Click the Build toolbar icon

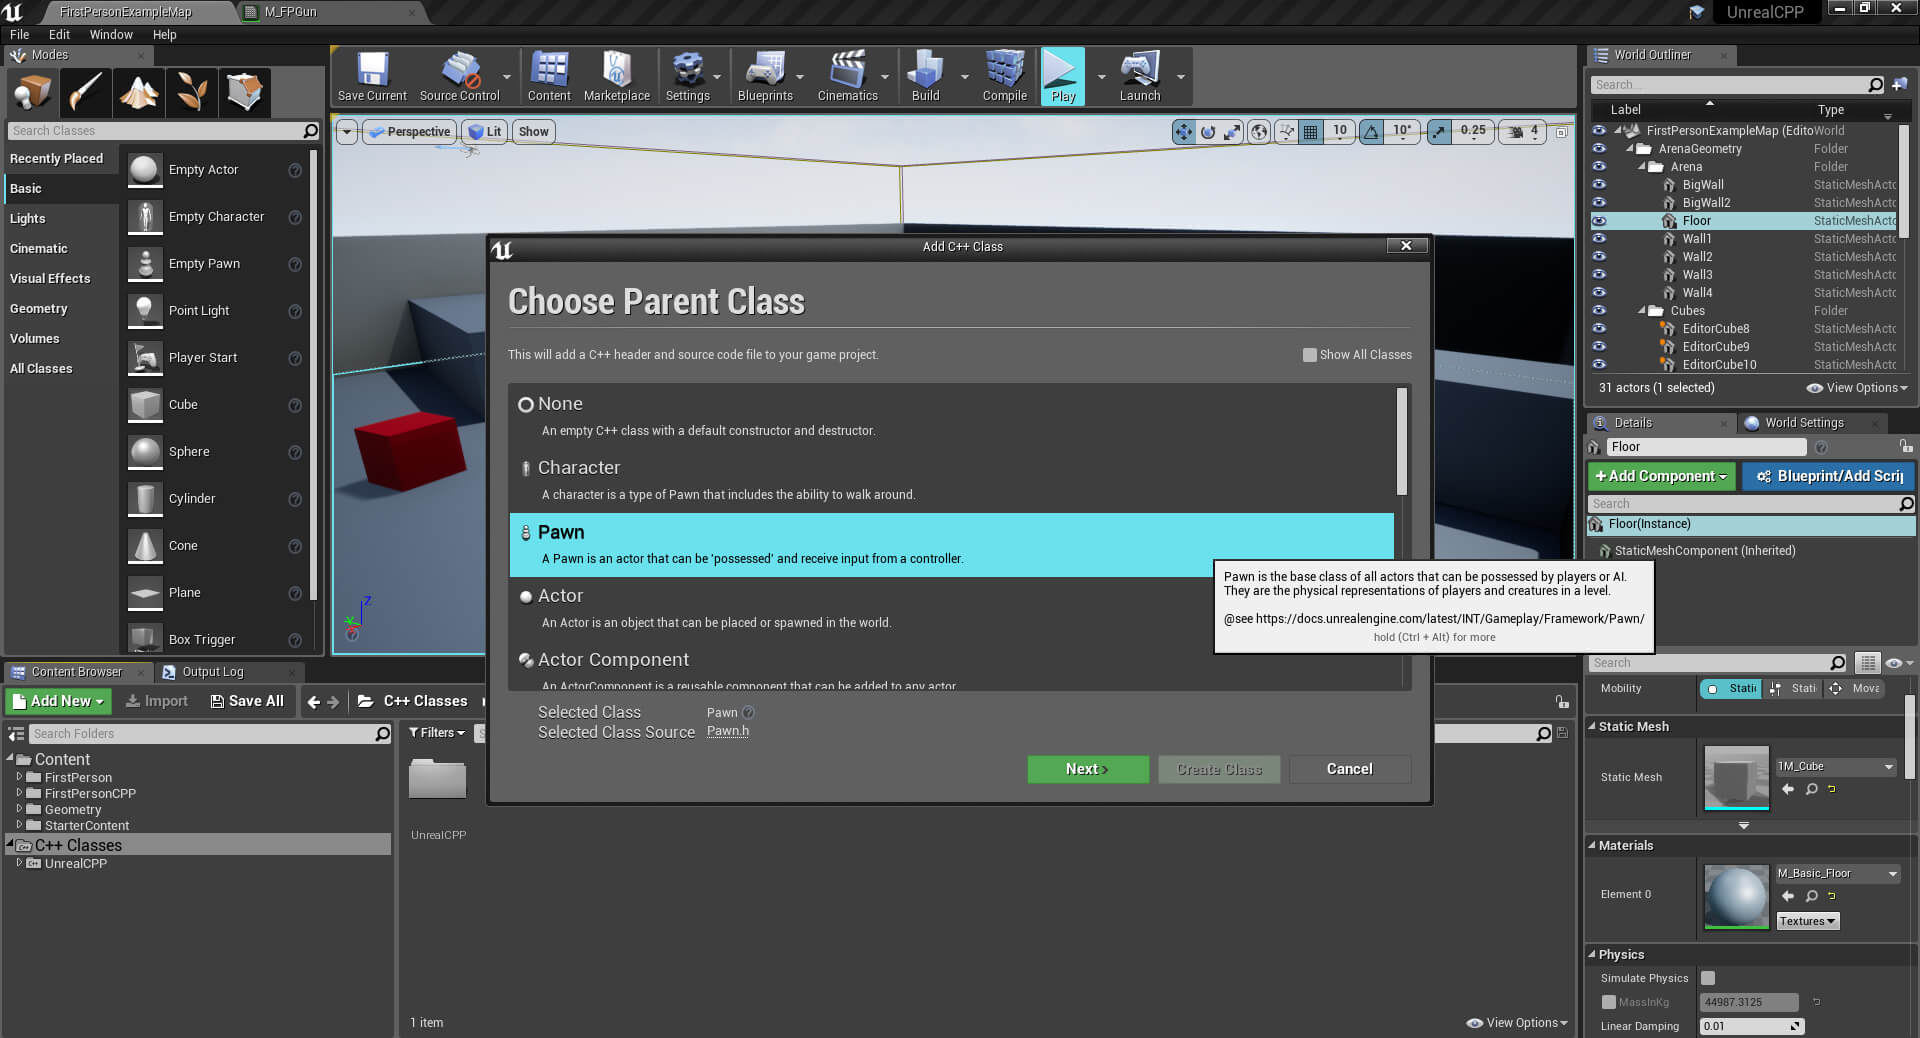(925, 77)
